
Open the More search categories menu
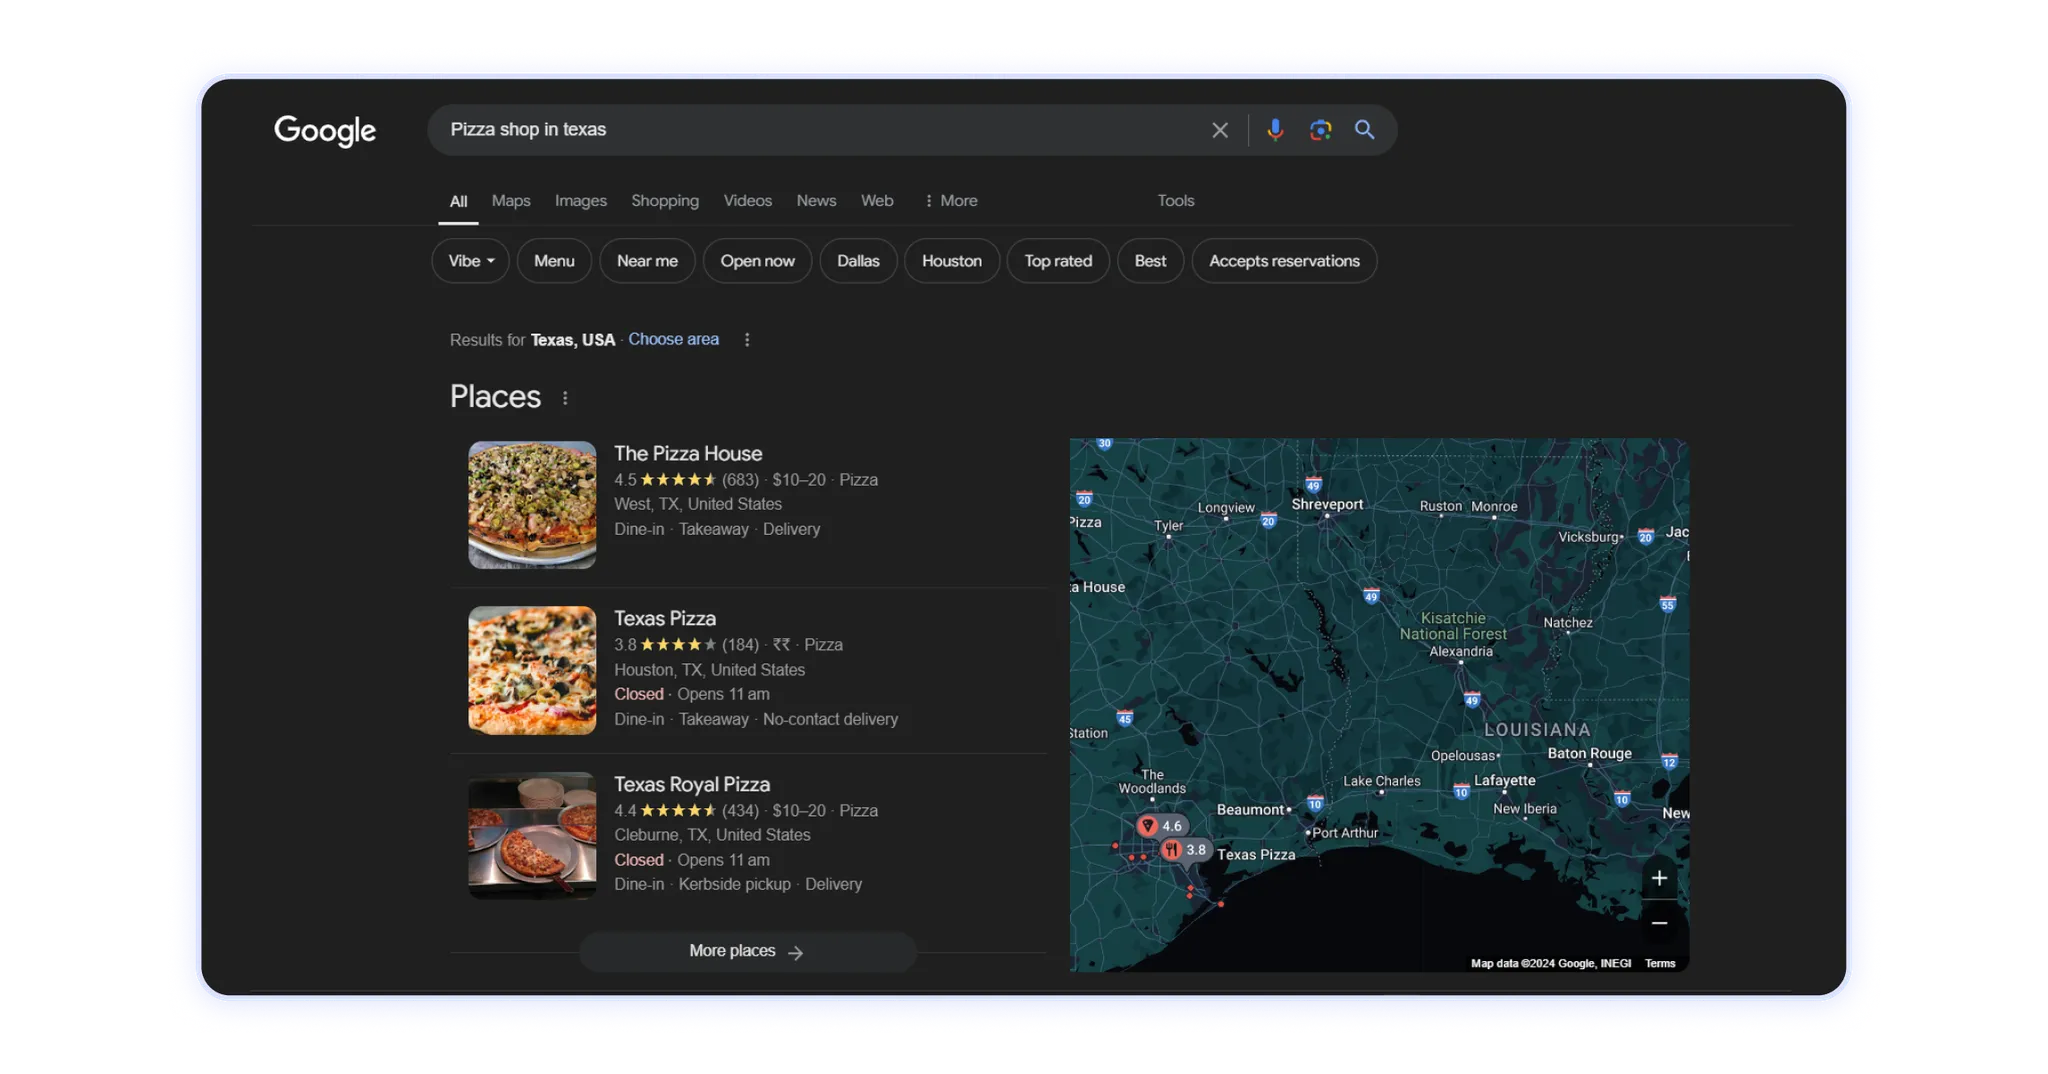tap(950, 201)
